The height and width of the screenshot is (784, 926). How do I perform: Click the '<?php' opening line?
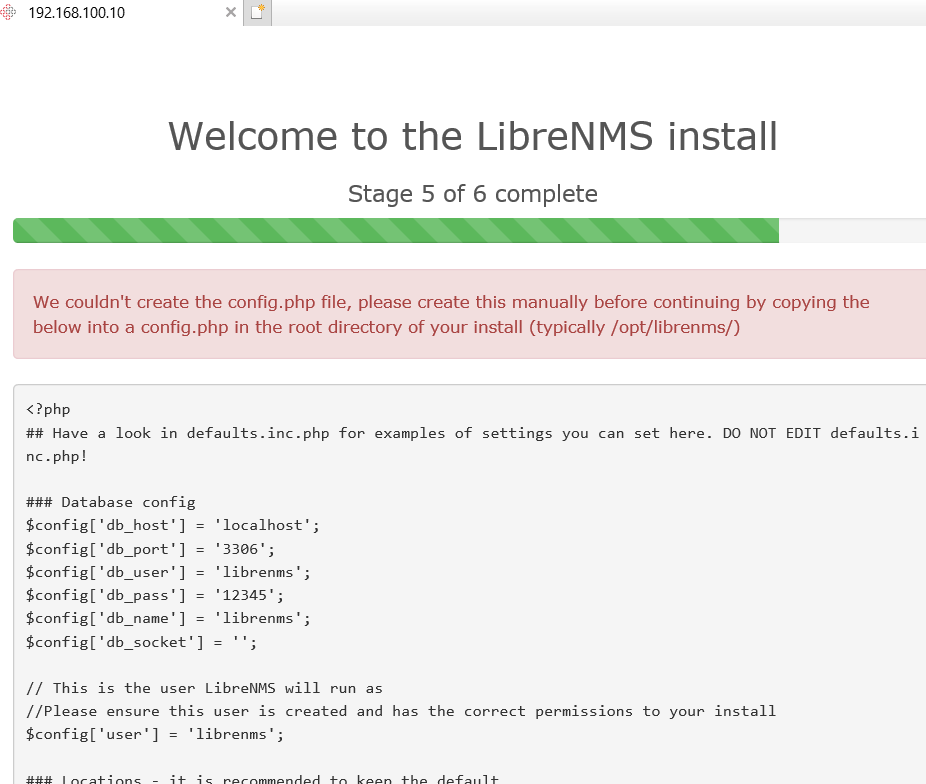48,409
